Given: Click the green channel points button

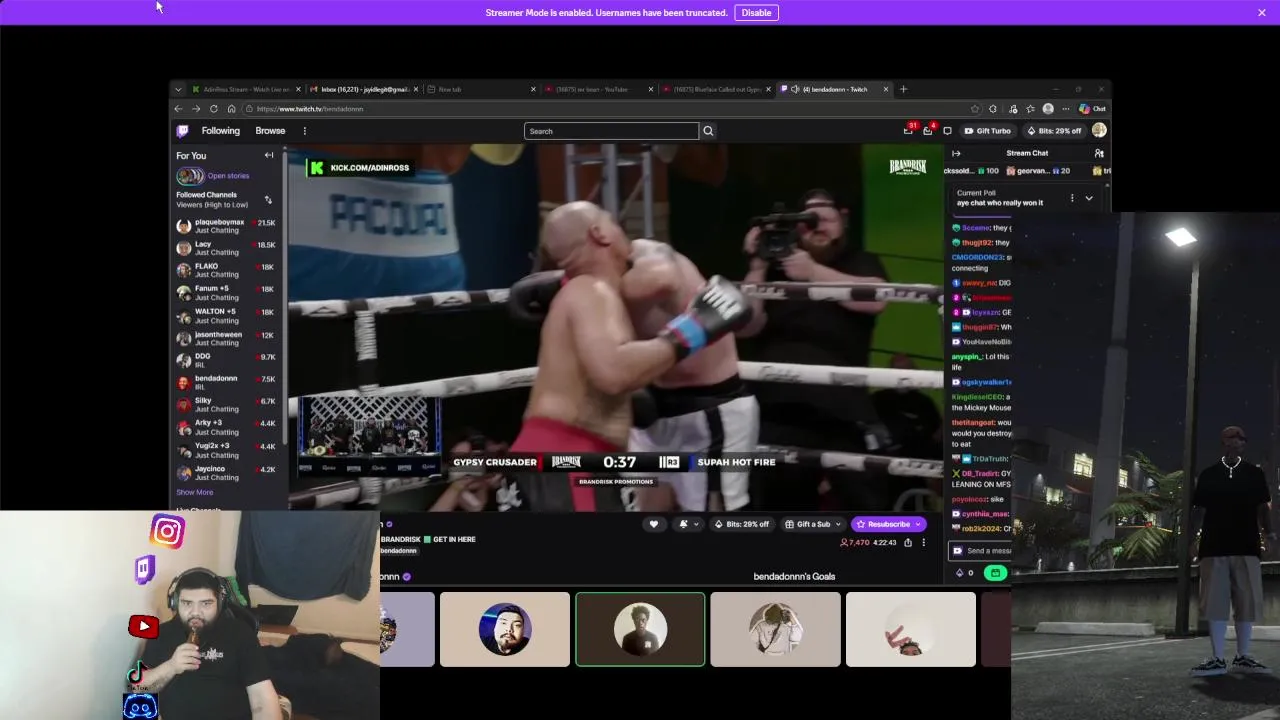Looking at the screenshot, I should coord(995,573).
